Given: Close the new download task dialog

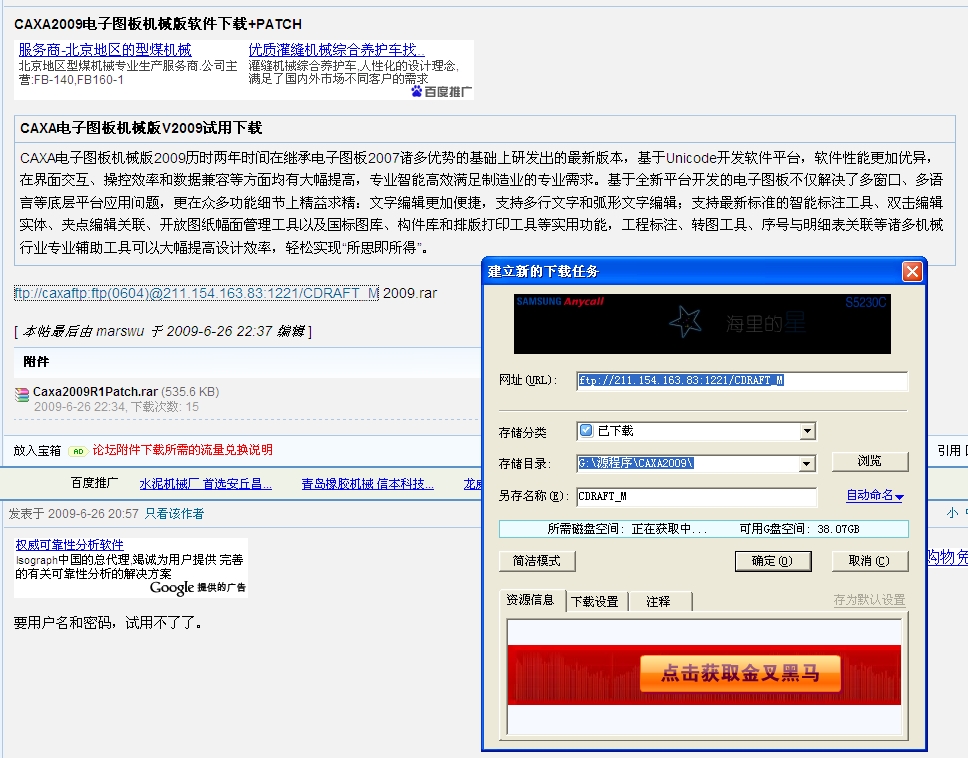Looking at the screenshot, I should 912,272.
